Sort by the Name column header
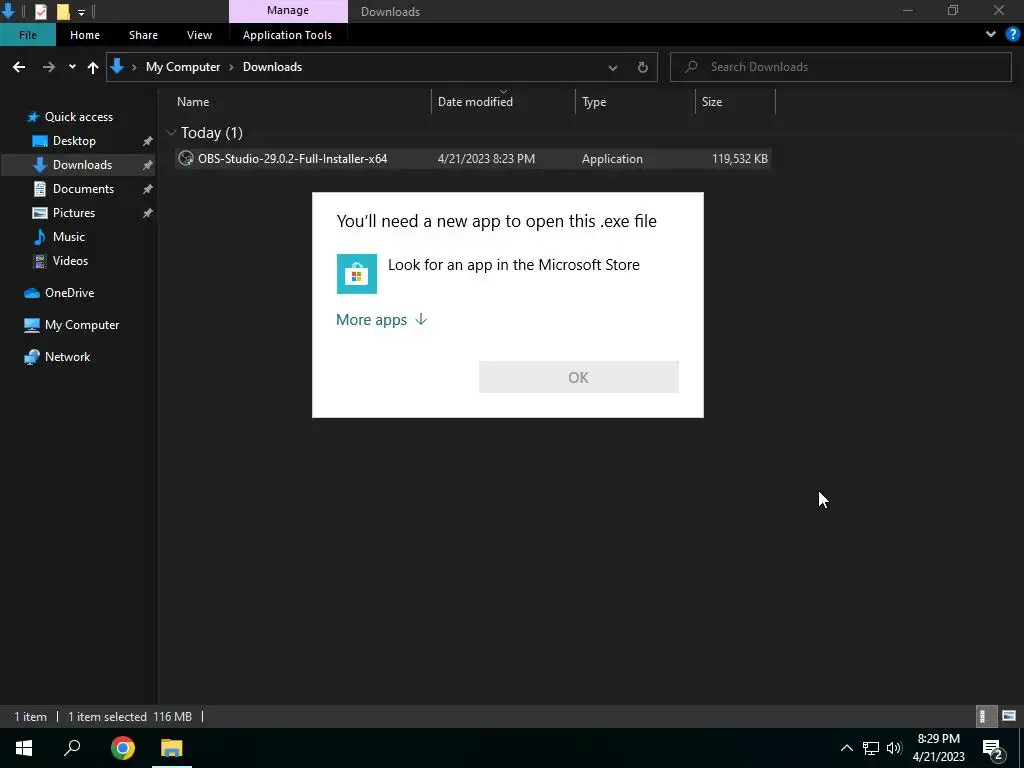The height and width of the screenshot is (768, 1024). click(x=302, y=102)
